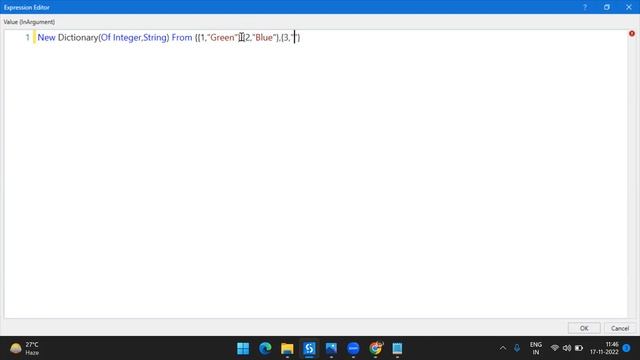Click the OK button

584,328
